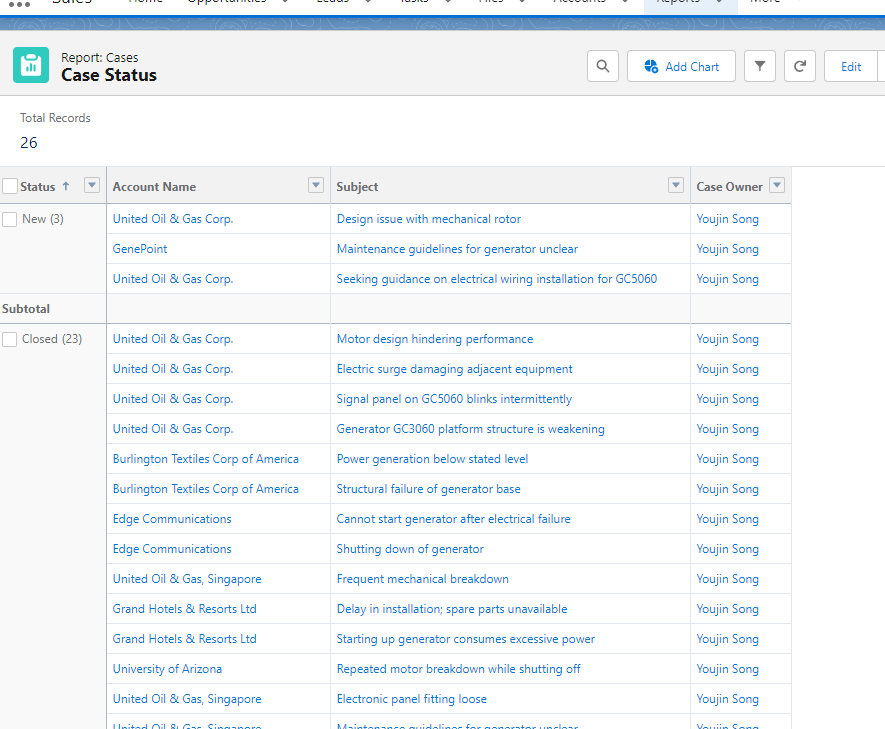Open United Oil & Gas Corp. for Design issue row
Screen dimensions: 885x729
(173, 219)
